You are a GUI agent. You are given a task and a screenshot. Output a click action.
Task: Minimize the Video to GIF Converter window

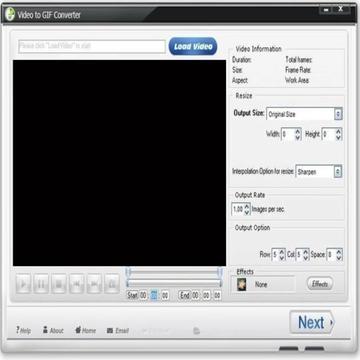tap(326, 10)
